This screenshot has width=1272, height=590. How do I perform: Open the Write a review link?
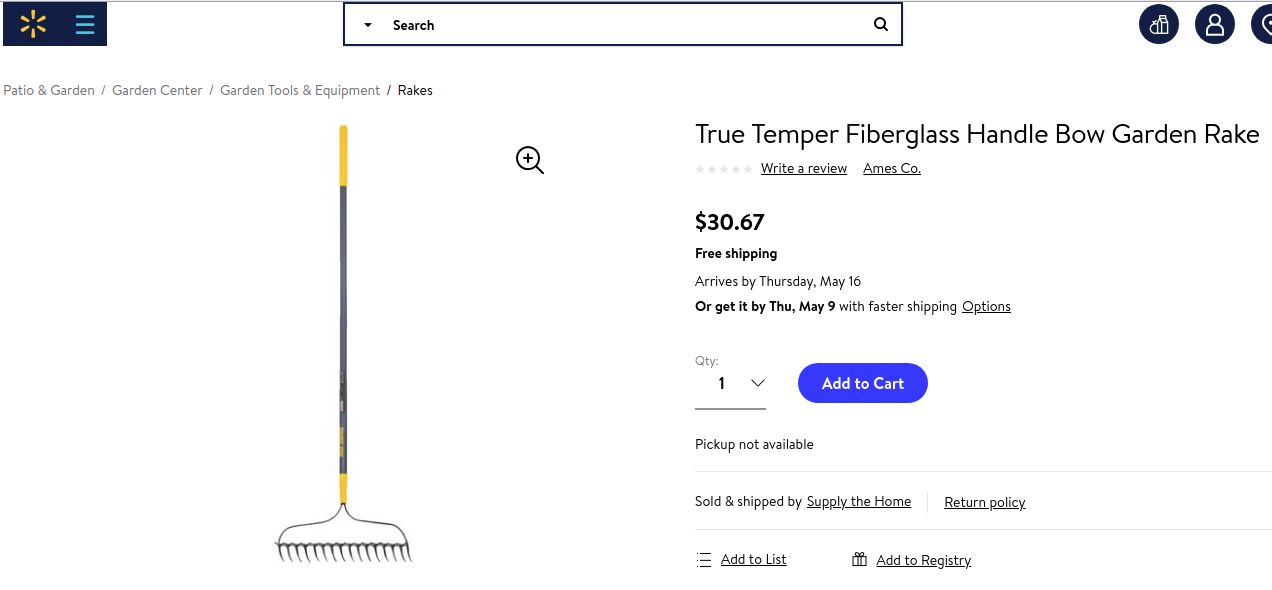pos(803,168)
